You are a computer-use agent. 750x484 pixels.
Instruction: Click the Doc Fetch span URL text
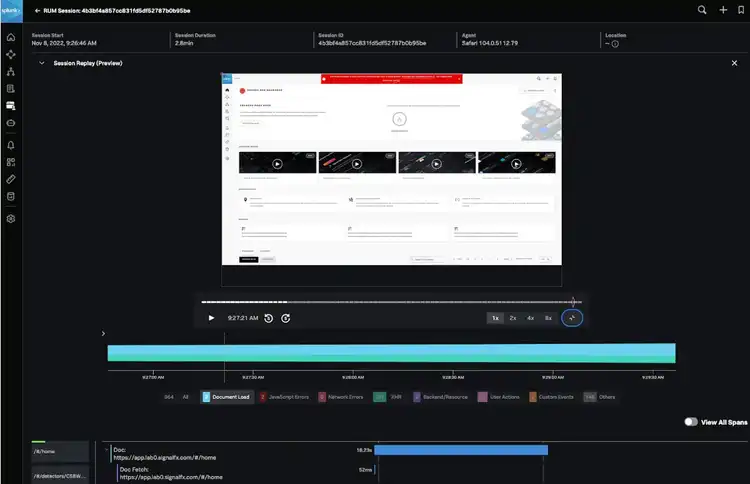point(171,477)
